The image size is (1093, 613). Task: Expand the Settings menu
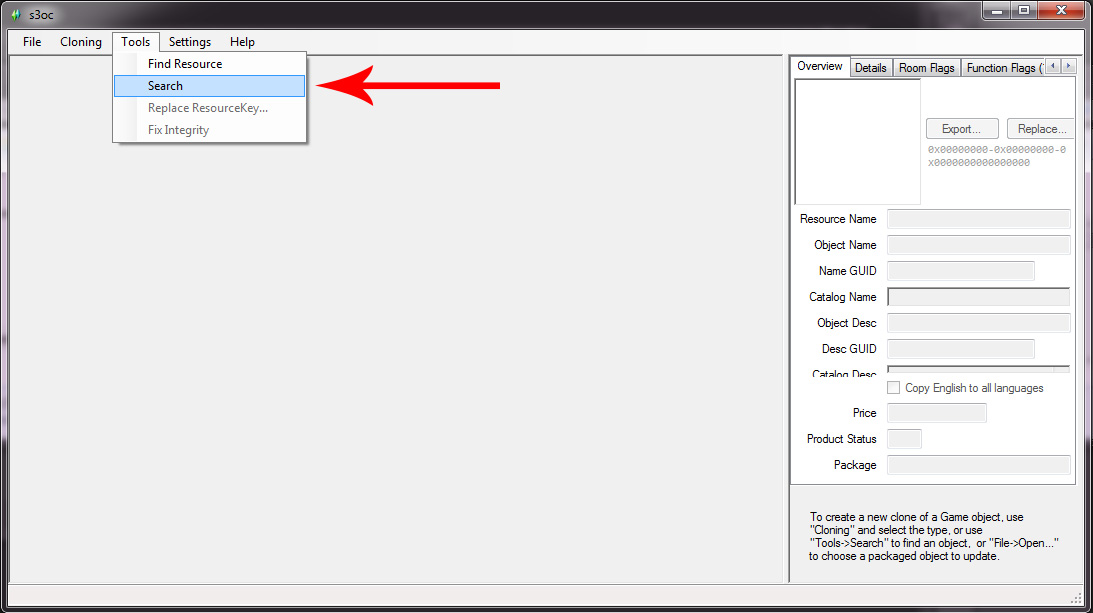(x=189, y=42)
